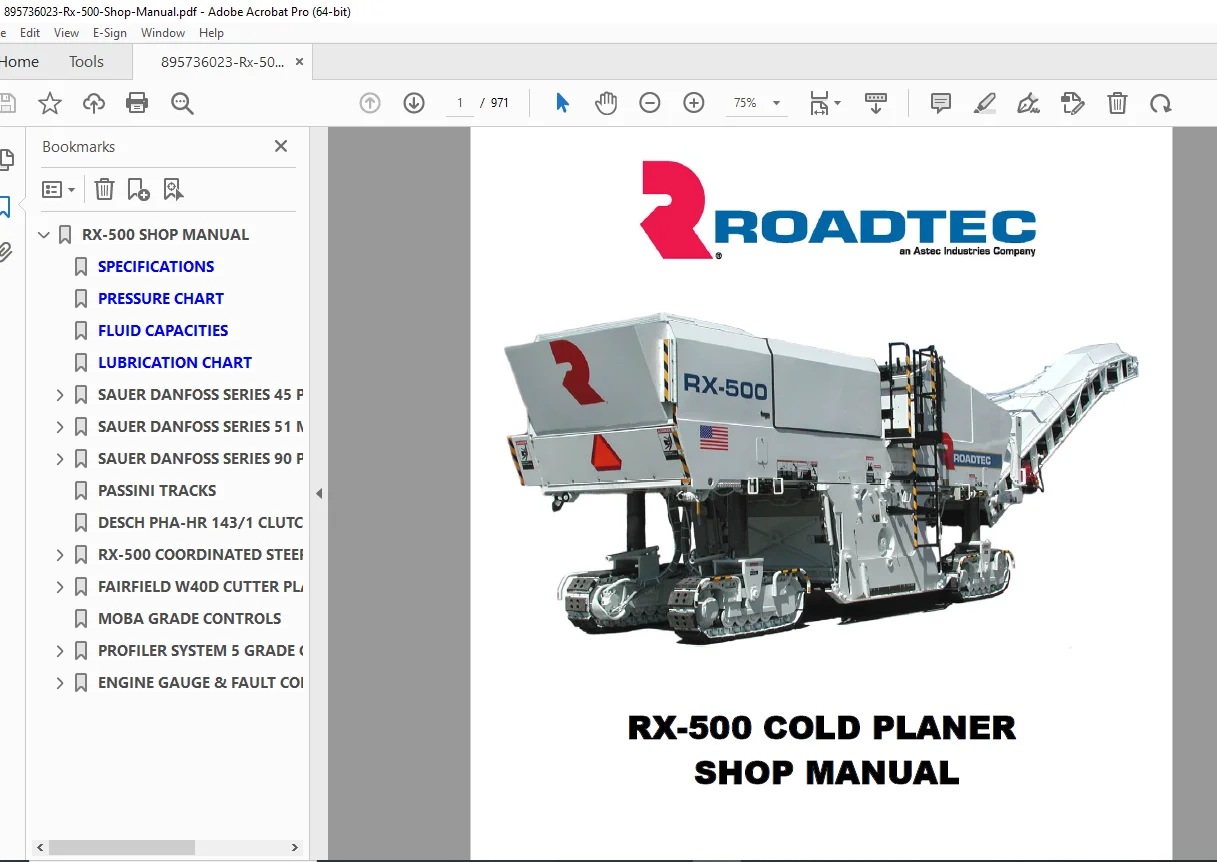Switch to the Tools tab
The height and width of the screenshot is (862, 1217).
coord(86,62)
